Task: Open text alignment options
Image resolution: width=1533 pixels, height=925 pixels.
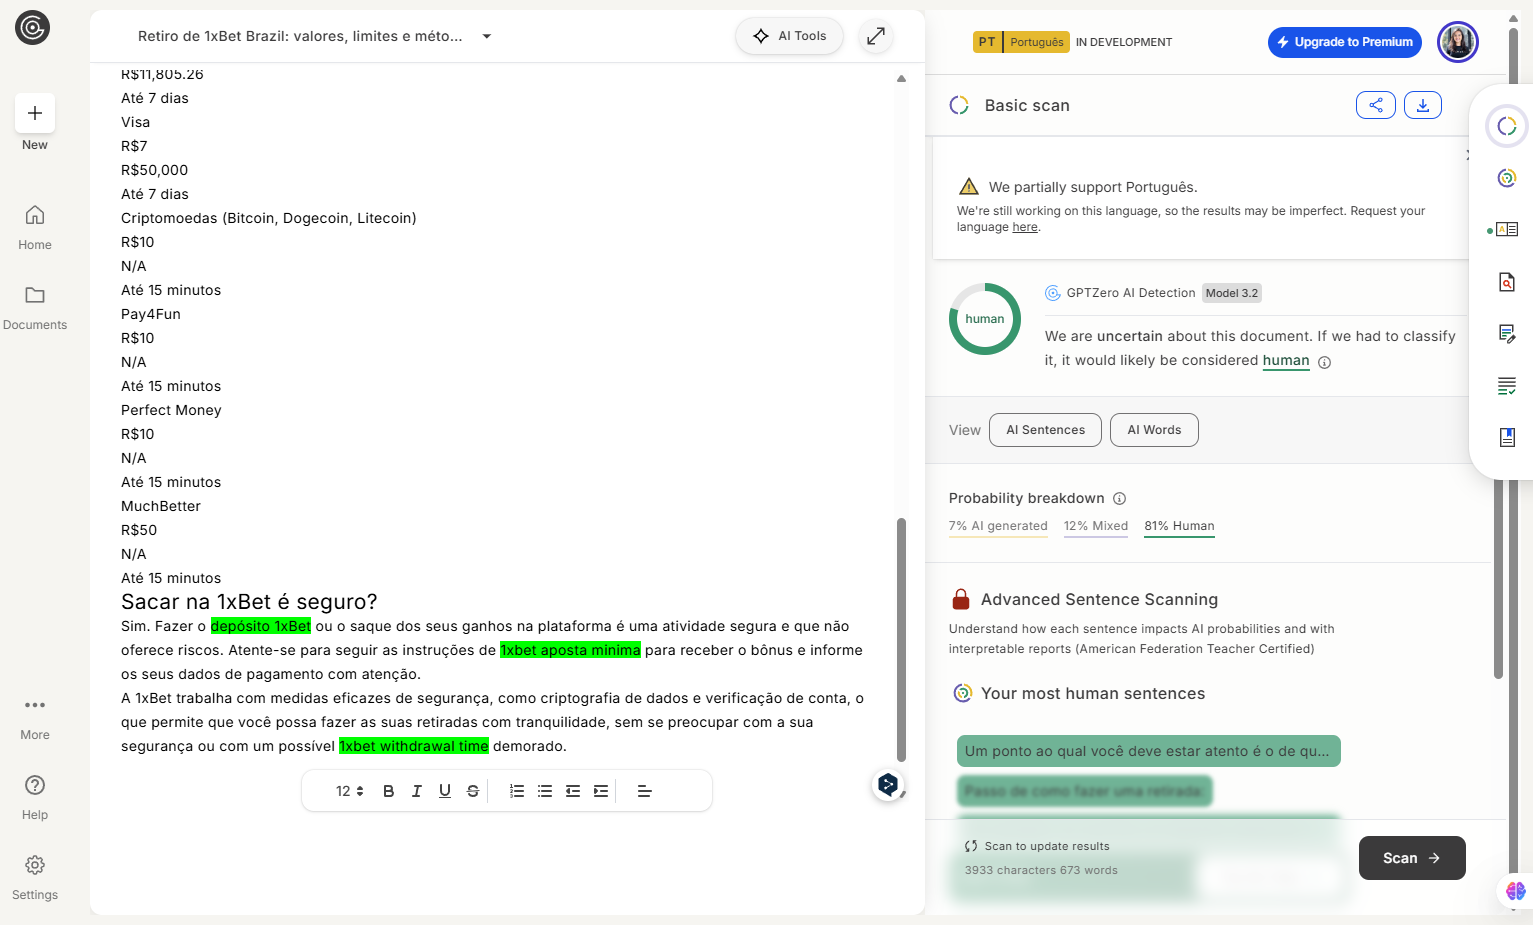Action: click(x=645, y=791)
